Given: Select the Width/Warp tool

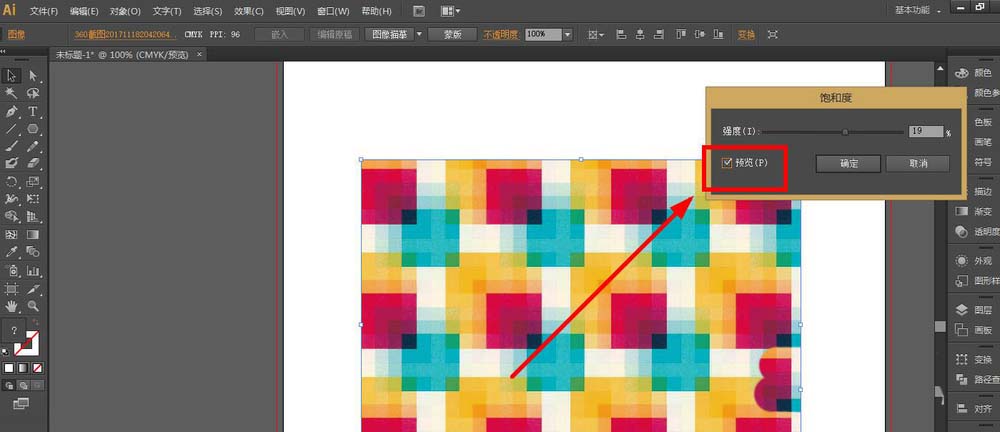Looking at the screenshot, I should (x=11, y=199).
